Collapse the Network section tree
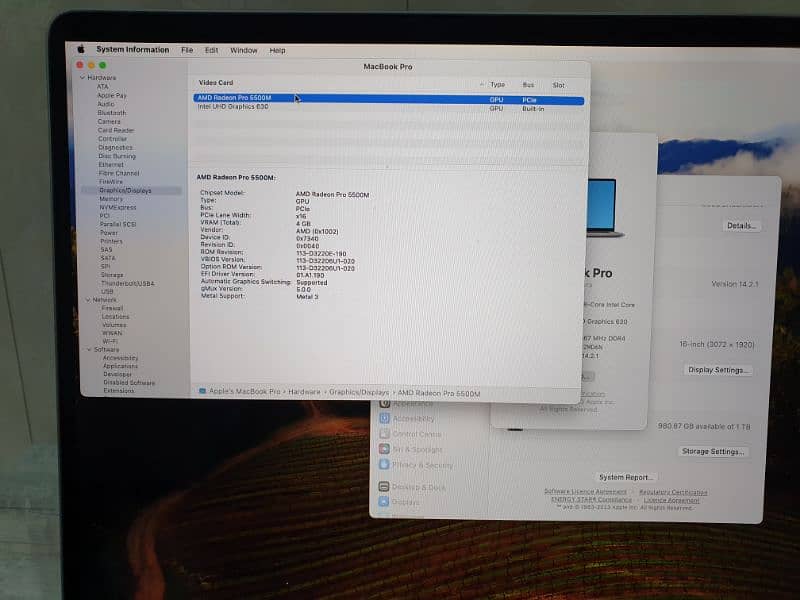 [x=86, y=300]
